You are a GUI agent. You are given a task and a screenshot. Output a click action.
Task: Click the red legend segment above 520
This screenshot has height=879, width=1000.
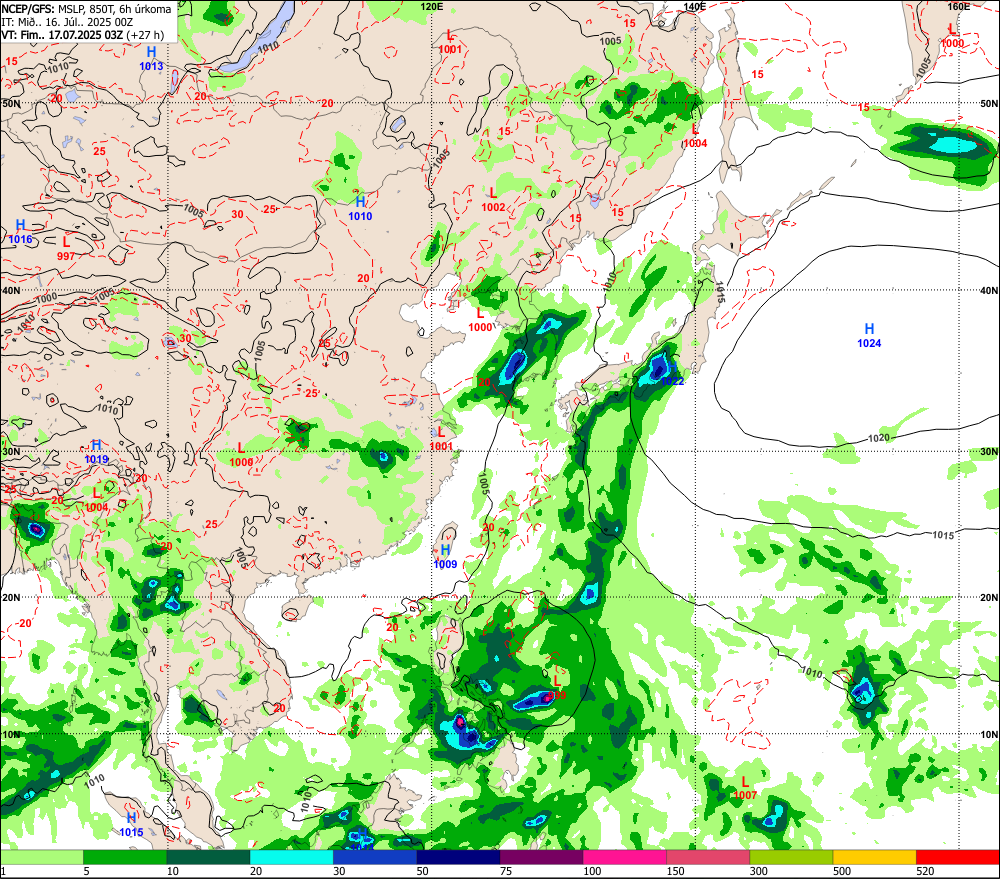[958, 857]
